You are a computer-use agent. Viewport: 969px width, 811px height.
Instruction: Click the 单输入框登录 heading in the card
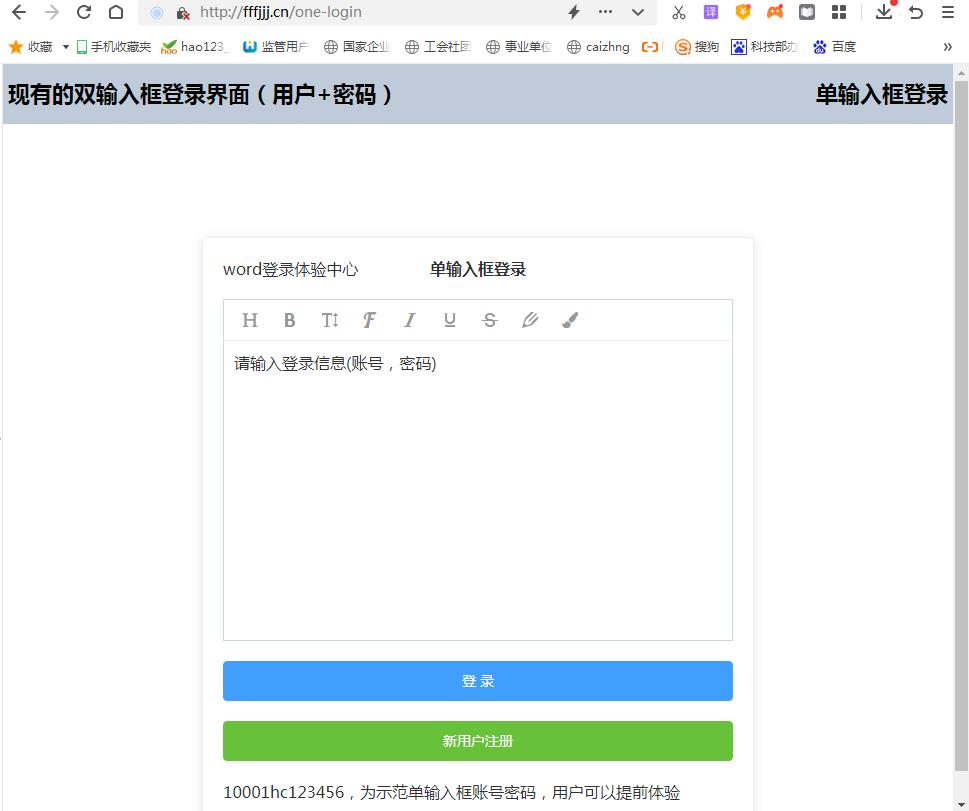tap(478, 270)
